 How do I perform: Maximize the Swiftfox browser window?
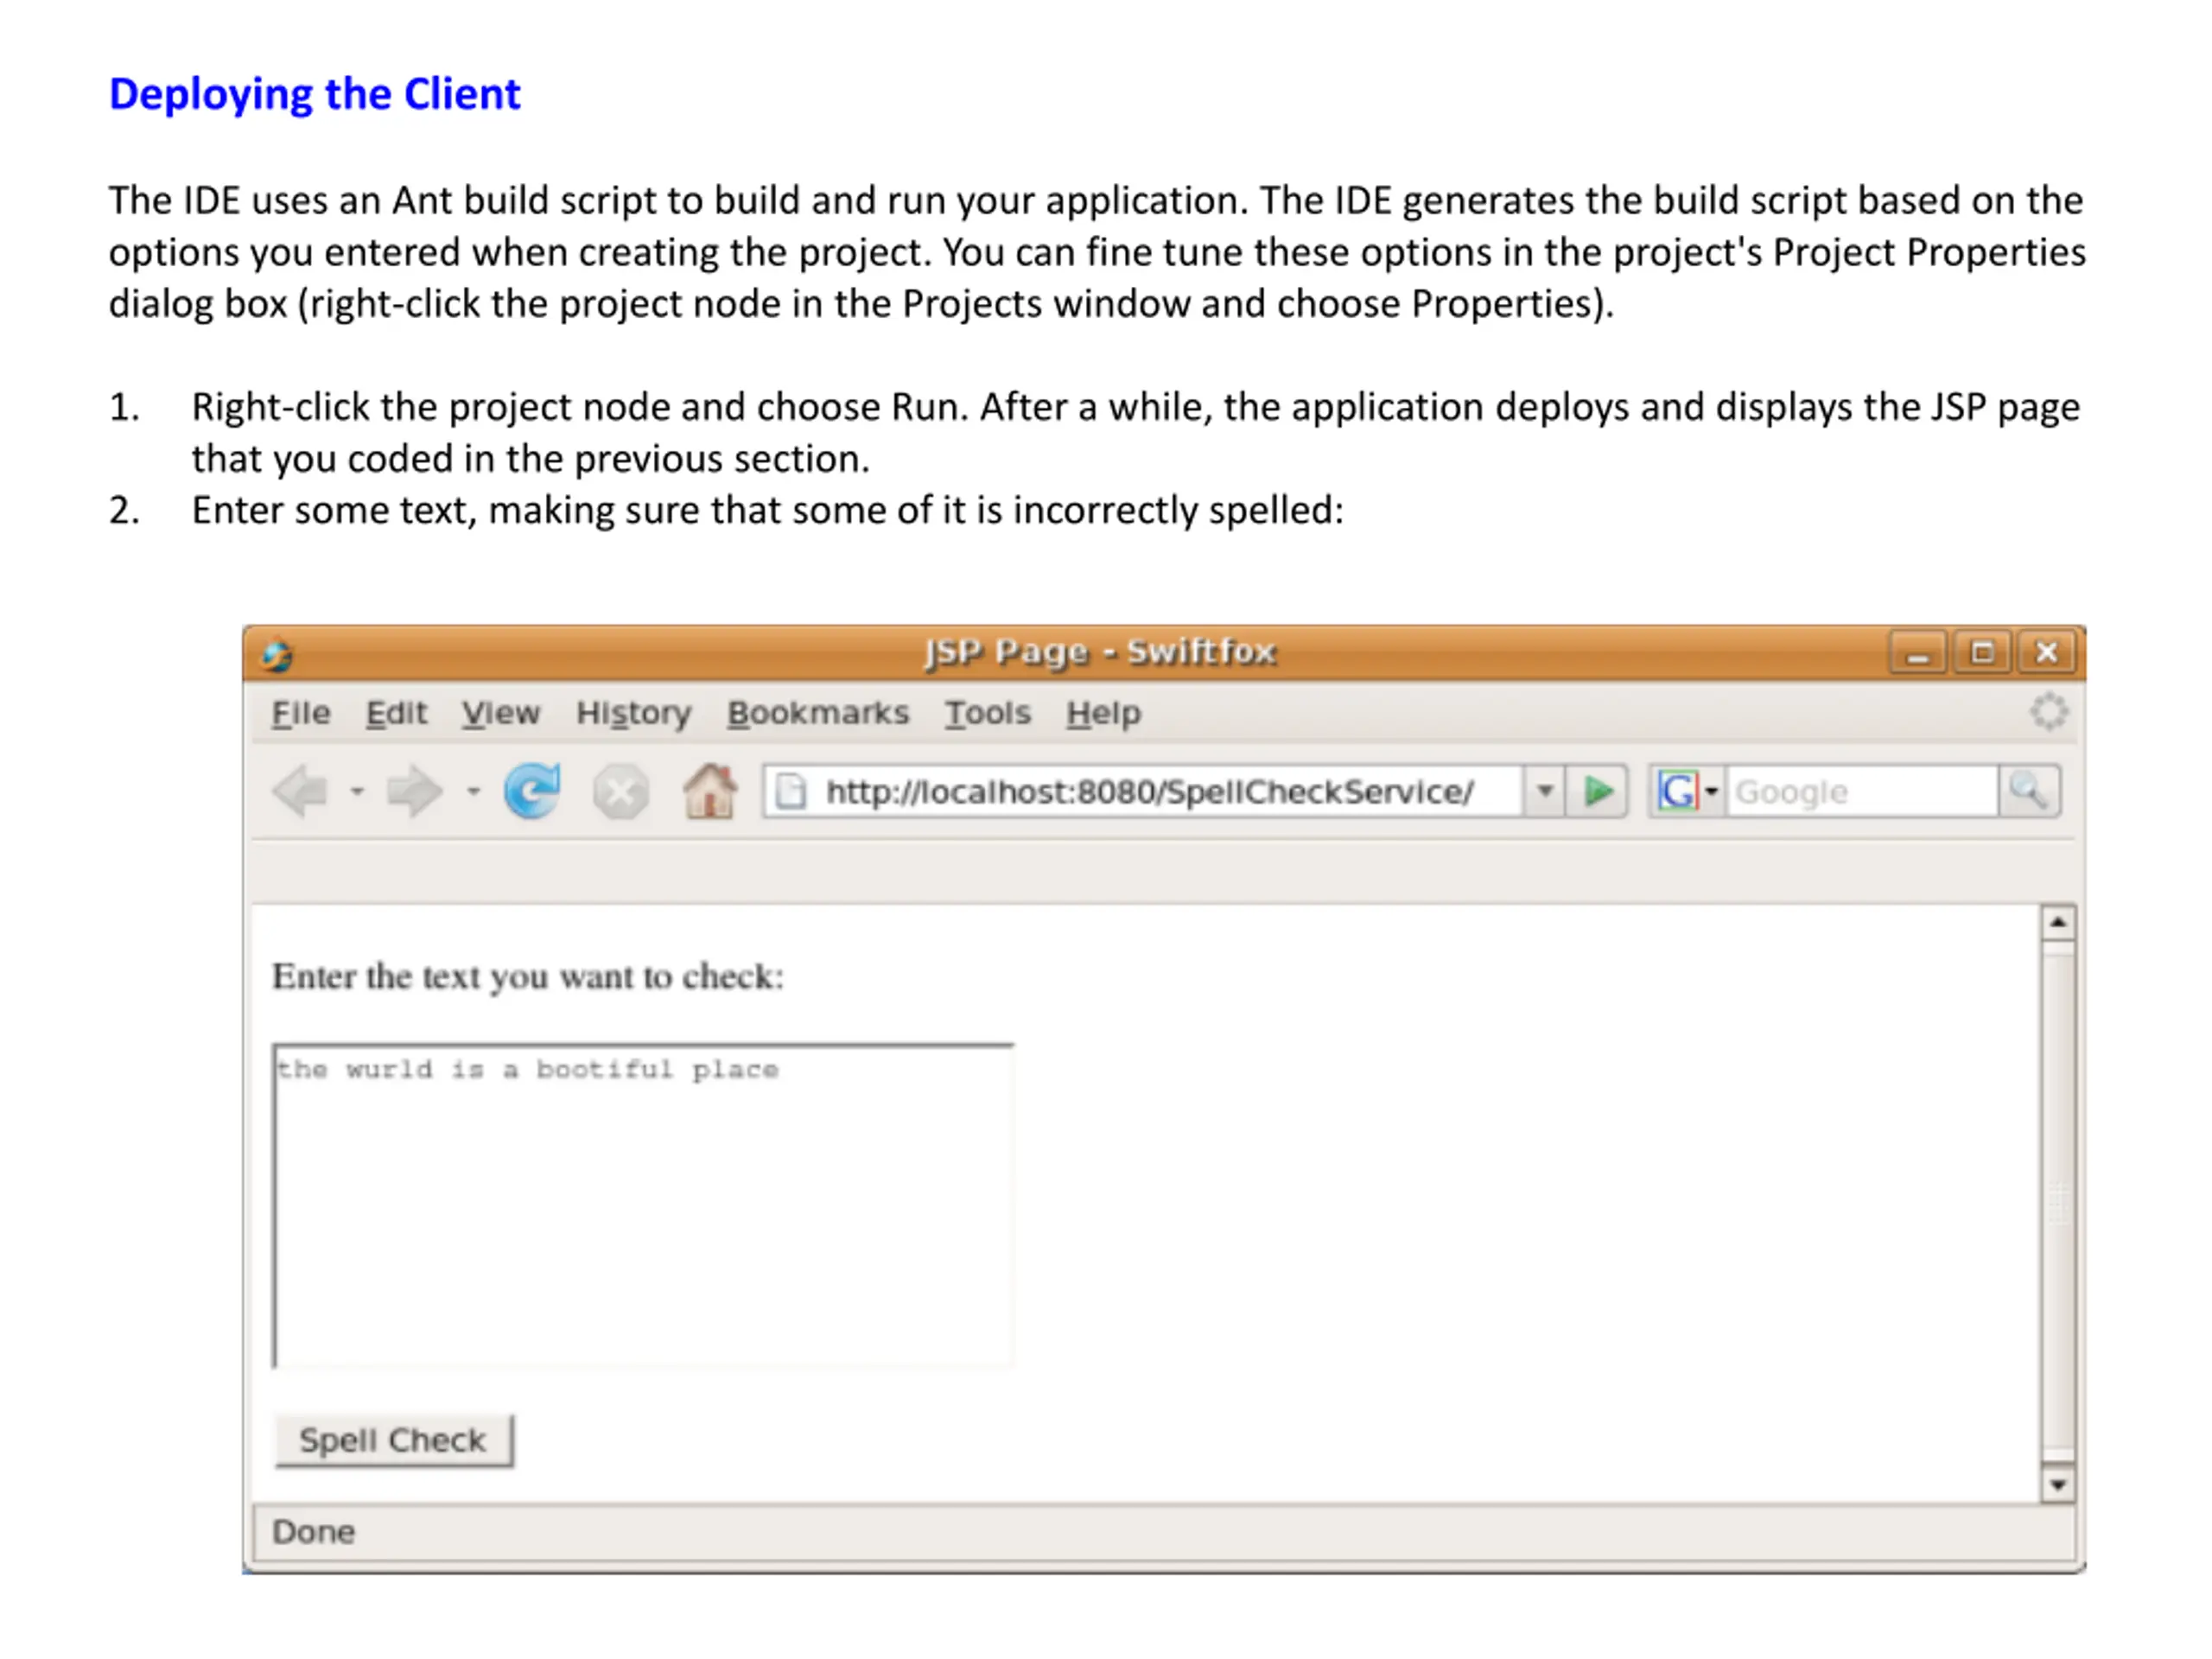1982,653
